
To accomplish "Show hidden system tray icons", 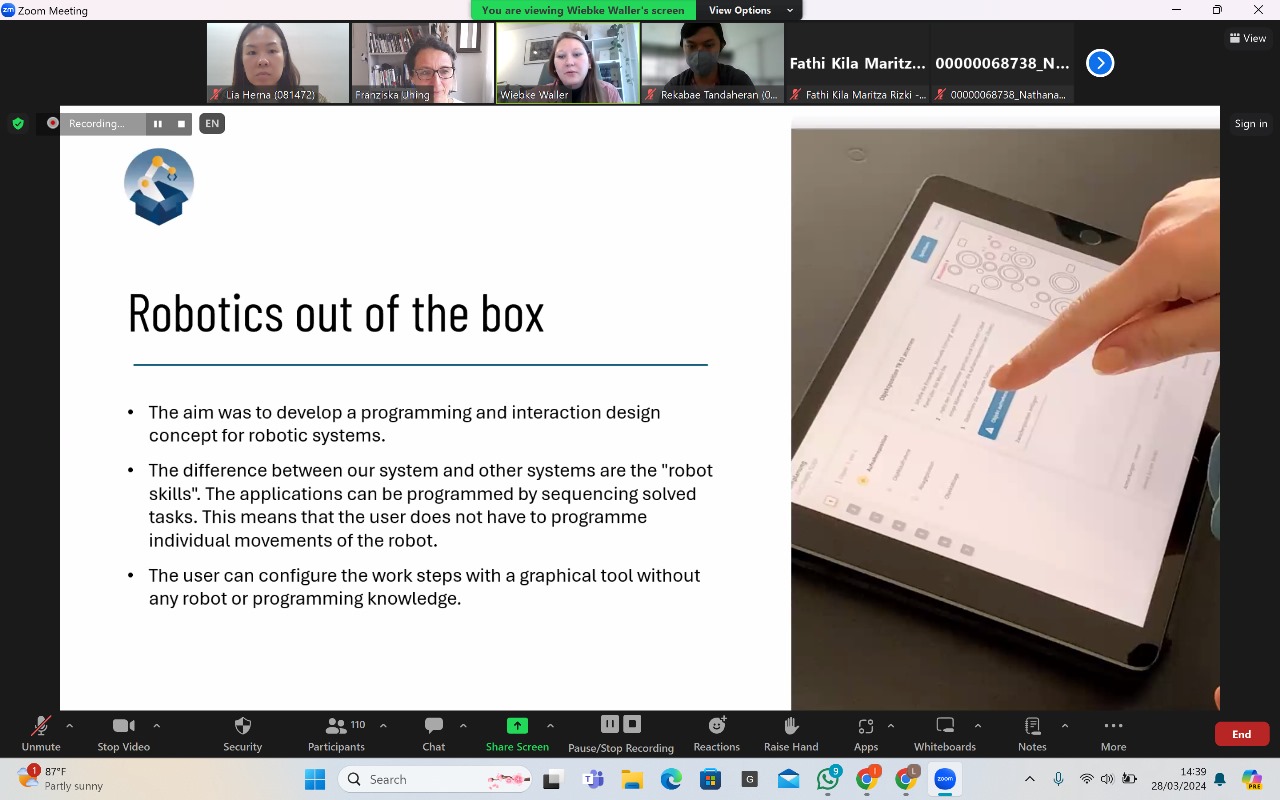I will 1030,779.
